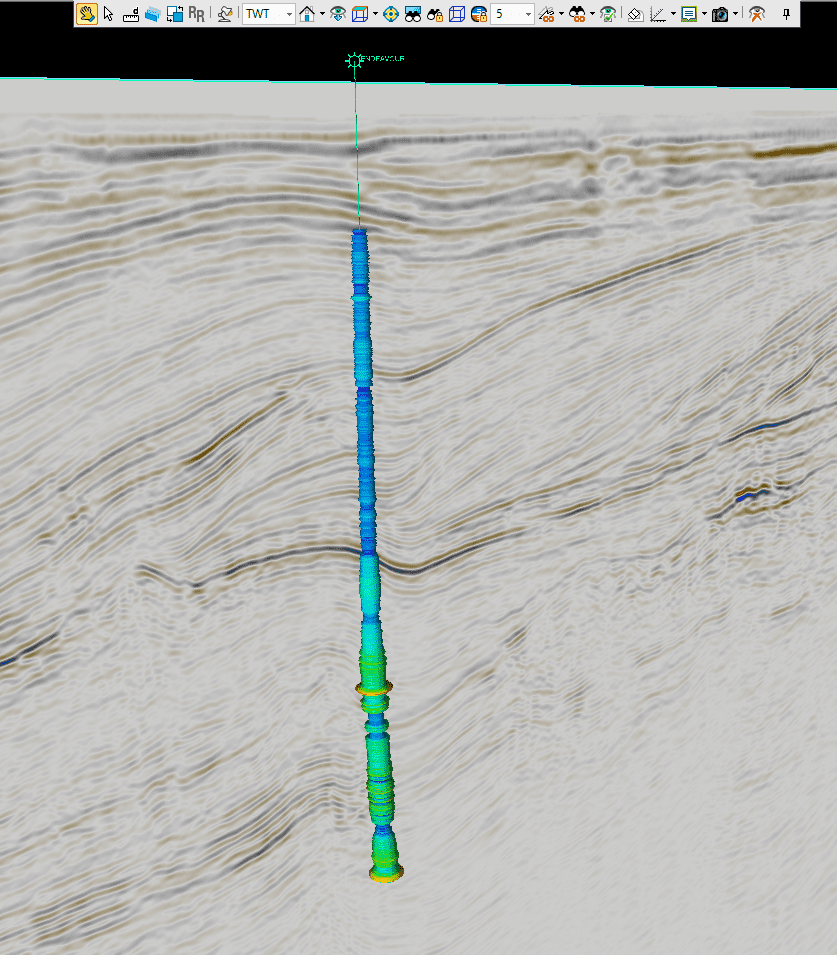Viewport: 837px width, 955px height.
Task: Activate the arrow select/pick tool
Action: [x=108, y=14]
